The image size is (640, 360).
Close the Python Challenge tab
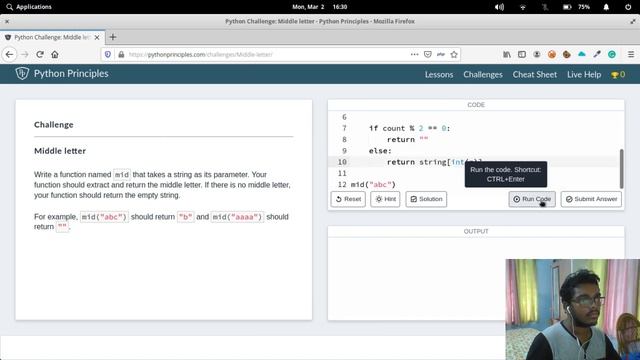point(97,37)
